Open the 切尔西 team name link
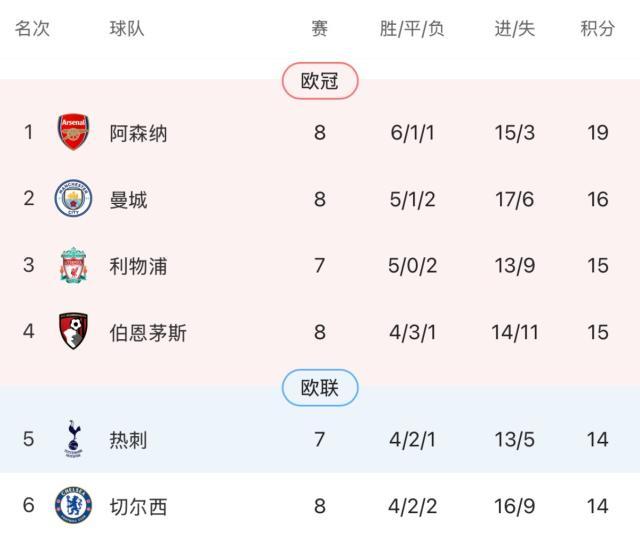The height and width of the screenshot is (540, 640). pos(138,506)
